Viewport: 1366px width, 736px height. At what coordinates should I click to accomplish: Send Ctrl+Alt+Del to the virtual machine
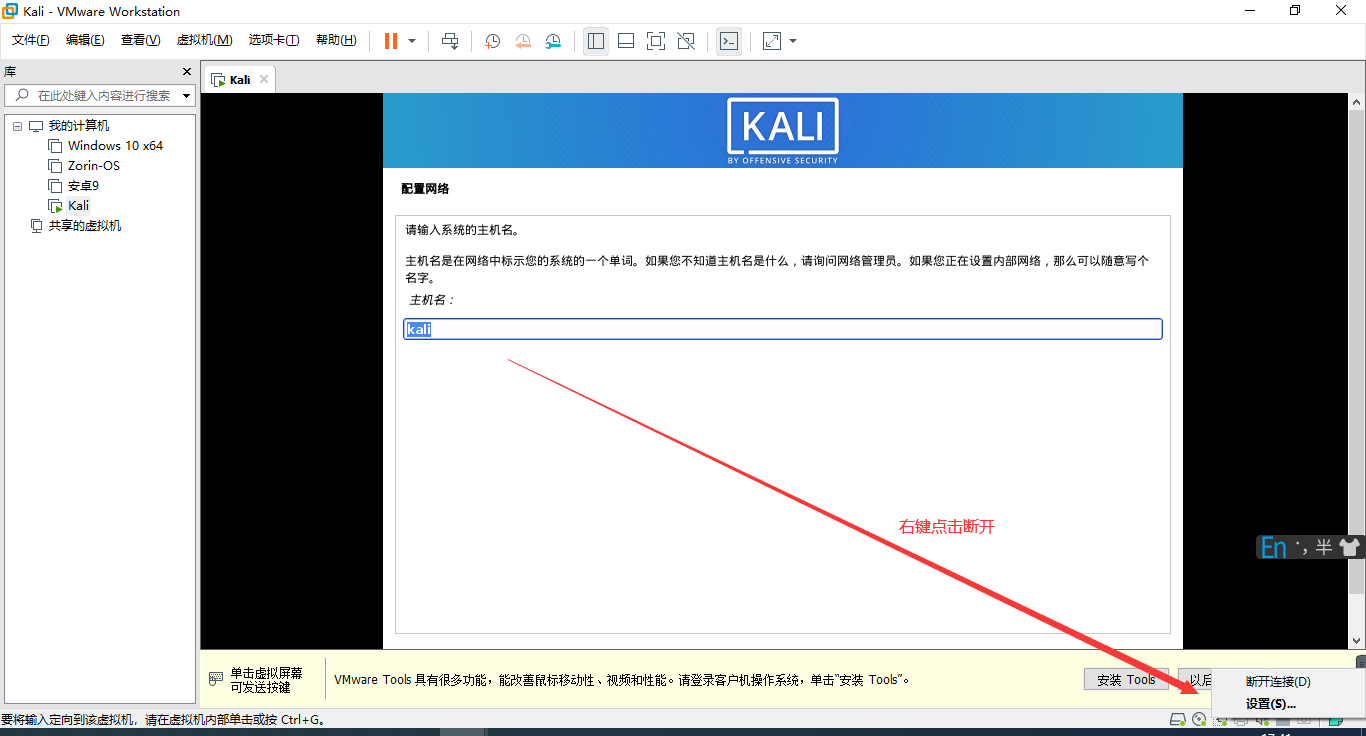[450, 41]
